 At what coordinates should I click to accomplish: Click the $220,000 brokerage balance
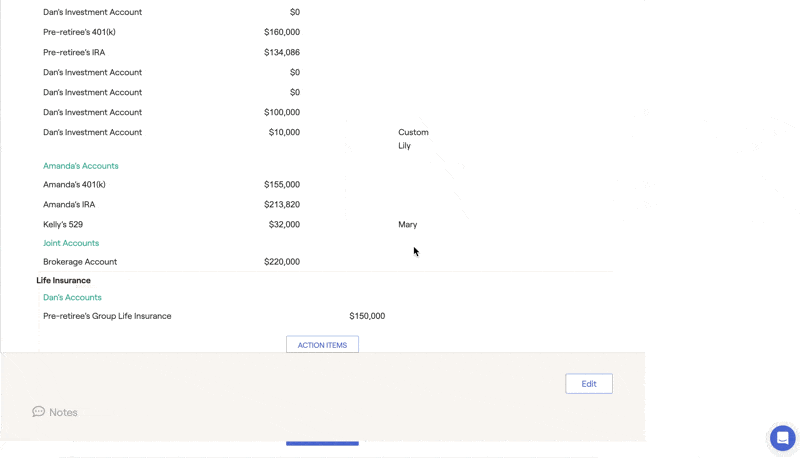tap(282, 262)
